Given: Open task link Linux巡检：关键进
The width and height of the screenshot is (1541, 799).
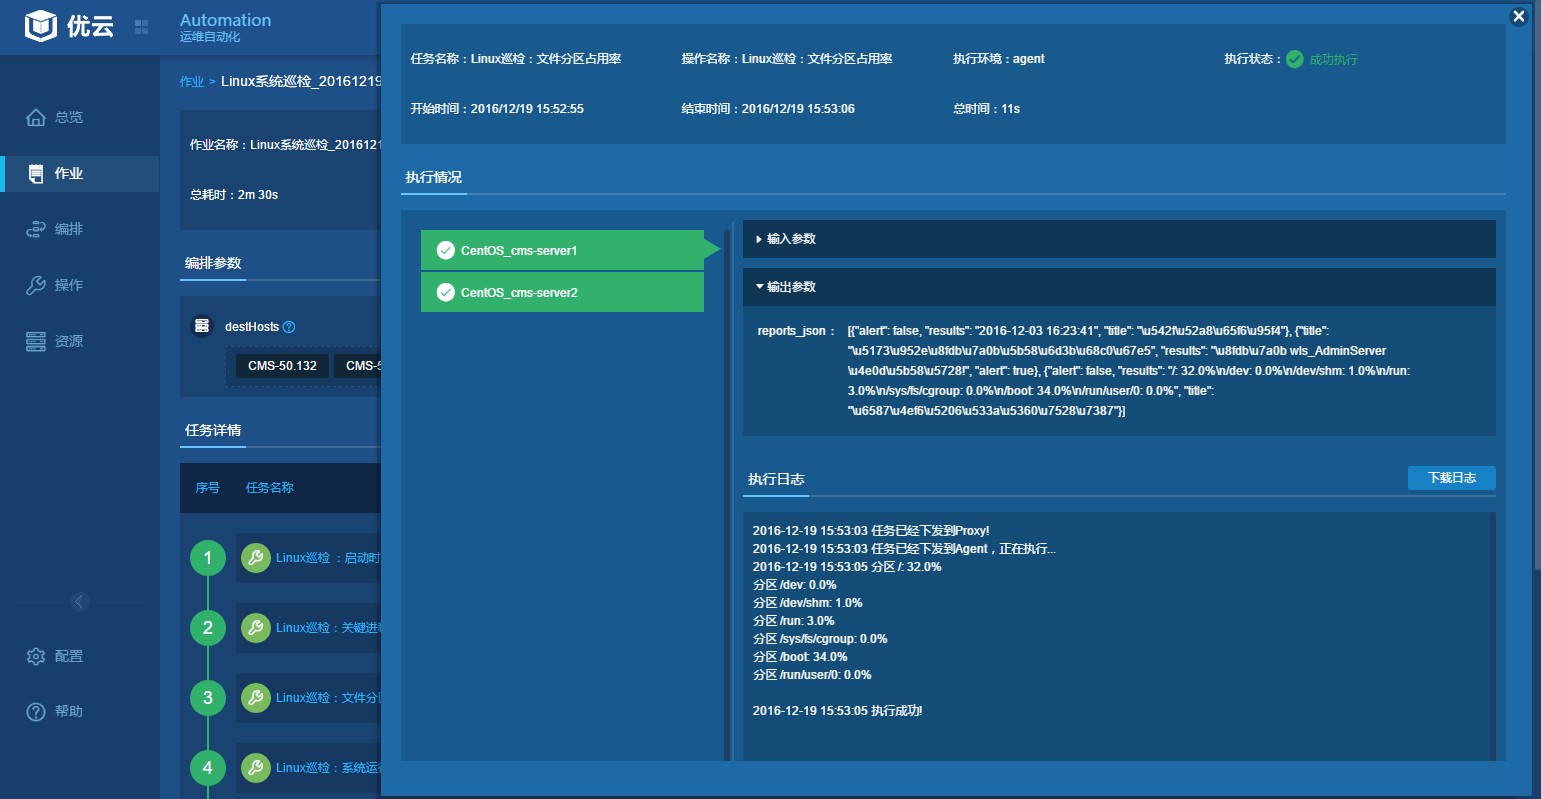Looking at the screenshot, I should tap(328, 628).
